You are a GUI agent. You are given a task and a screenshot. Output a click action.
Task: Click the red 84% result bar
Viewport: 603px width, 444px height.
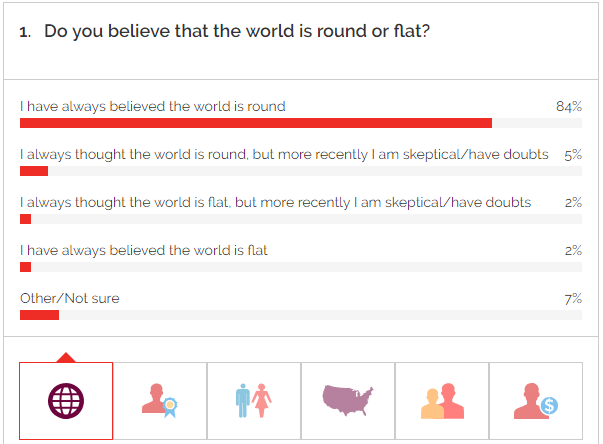pos(256,123)
